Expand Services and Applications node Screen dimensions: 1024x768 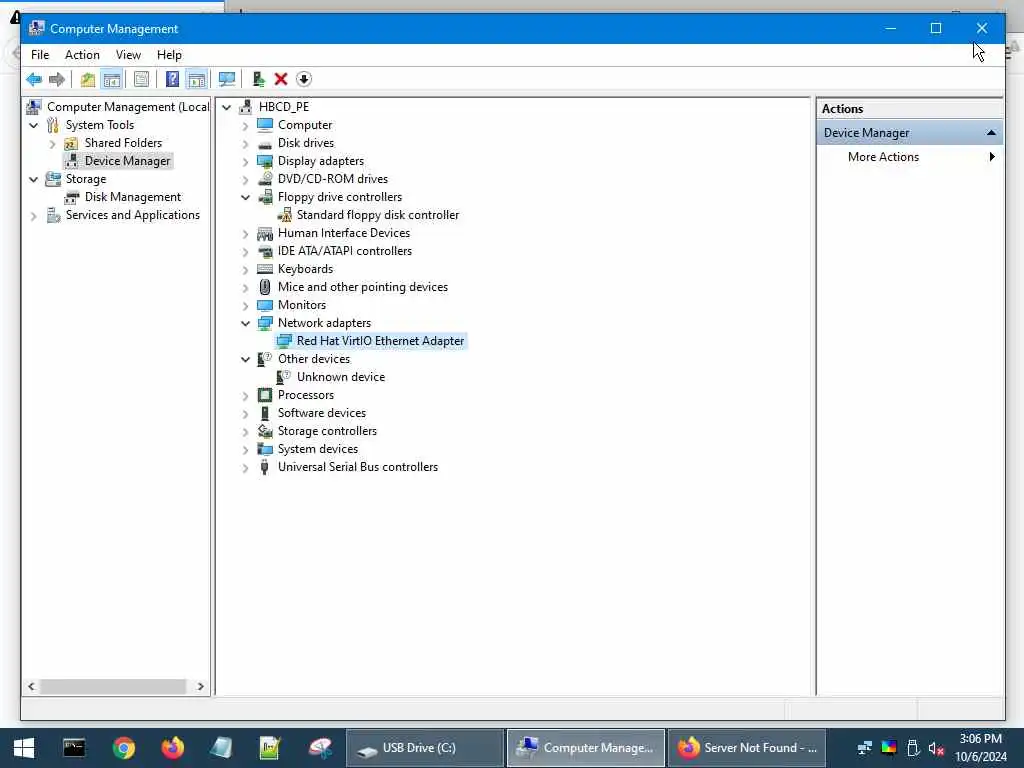click(34, 216)
